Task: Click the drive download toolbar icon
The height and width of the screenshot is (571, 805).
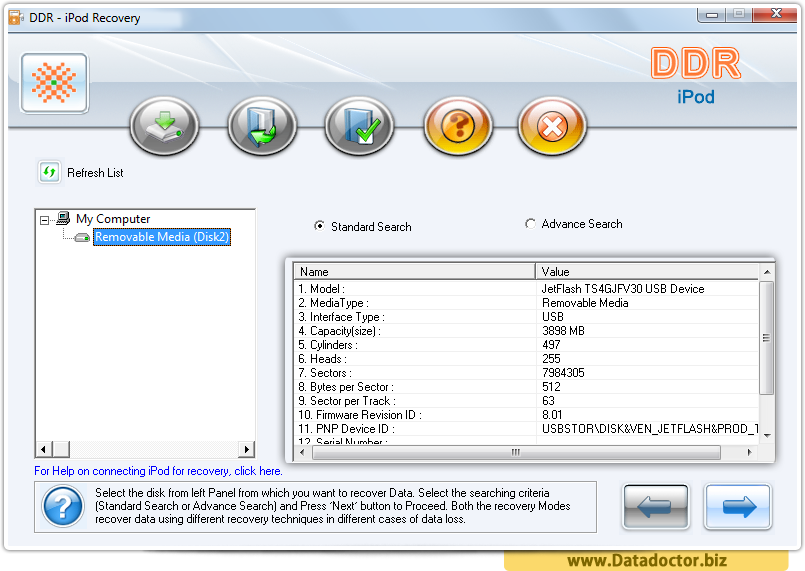Action: 164,126
